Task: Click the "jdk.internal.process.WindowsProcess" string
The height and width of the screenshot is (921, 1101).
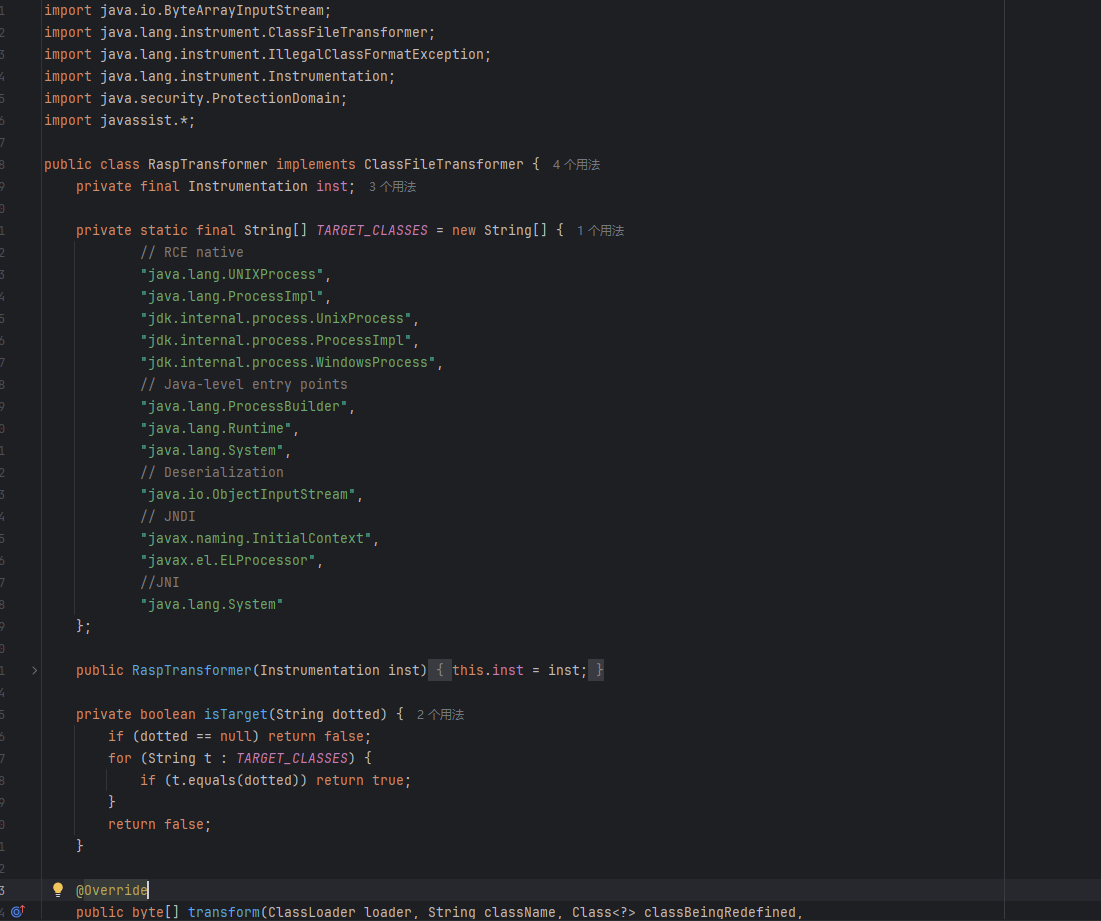Action: (x=289, y=362)
